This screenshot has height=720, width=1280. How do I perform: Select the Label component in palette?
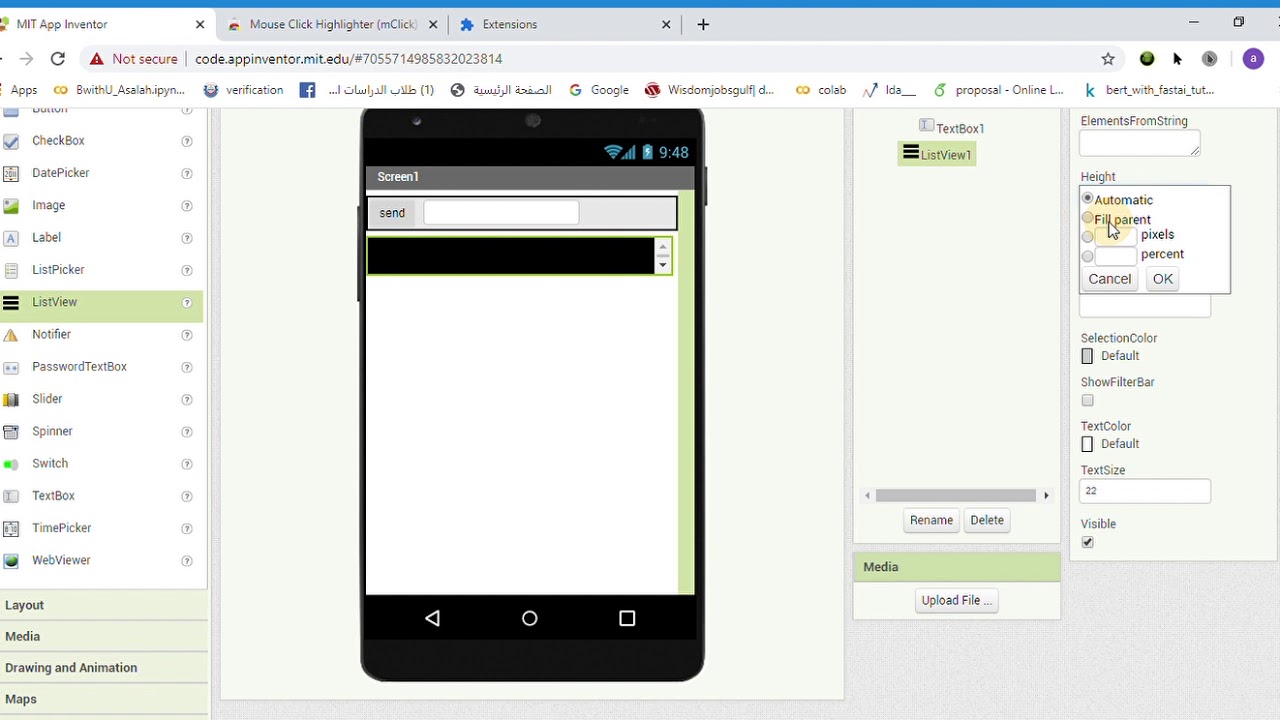(46, 237)
